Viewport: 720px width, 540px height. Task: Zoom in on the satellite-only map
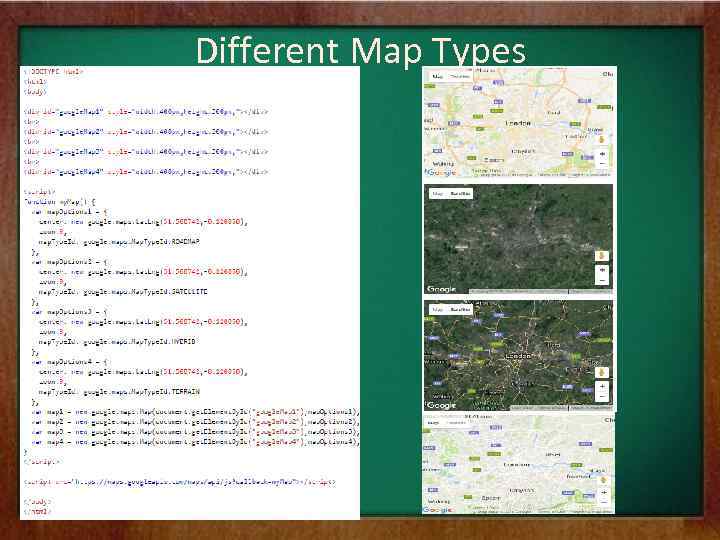point(602,270)
